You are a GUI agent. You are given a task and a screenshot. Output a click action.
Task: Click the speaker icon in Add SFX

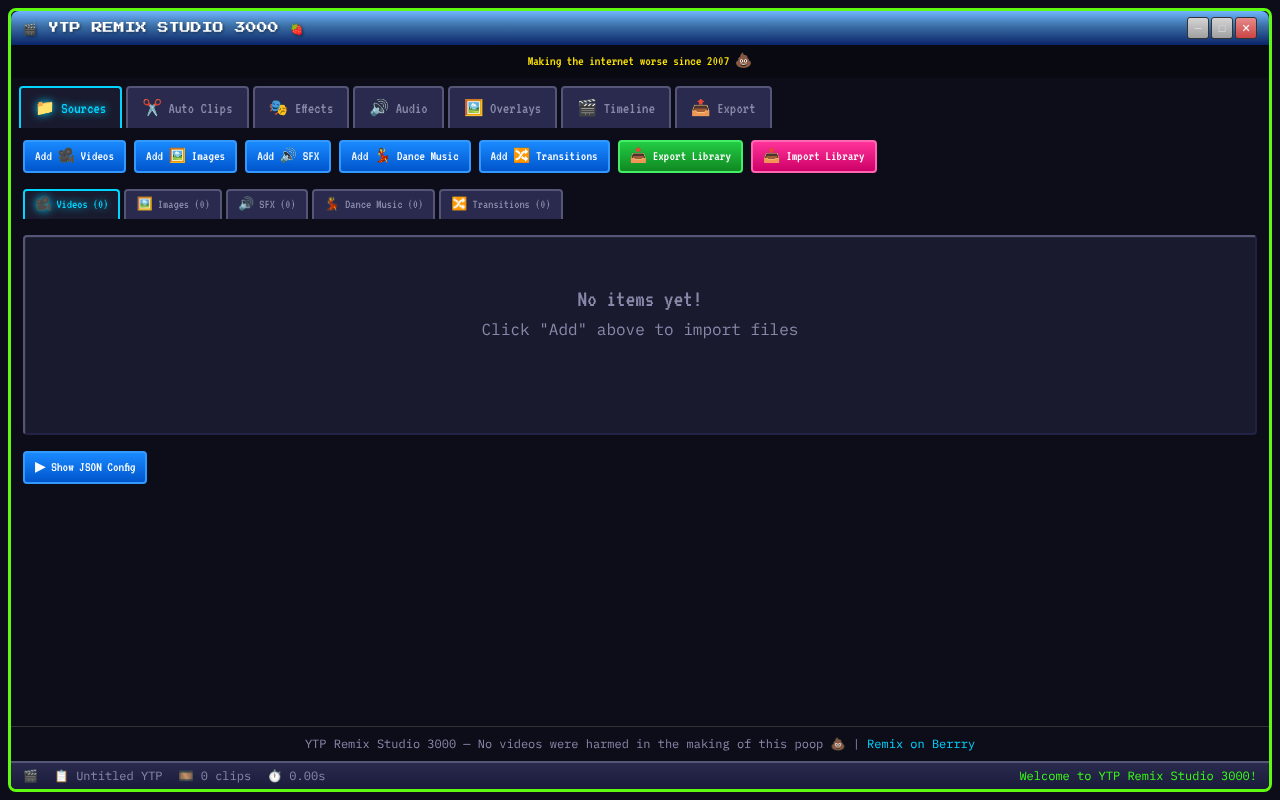[x=288, y=156]
